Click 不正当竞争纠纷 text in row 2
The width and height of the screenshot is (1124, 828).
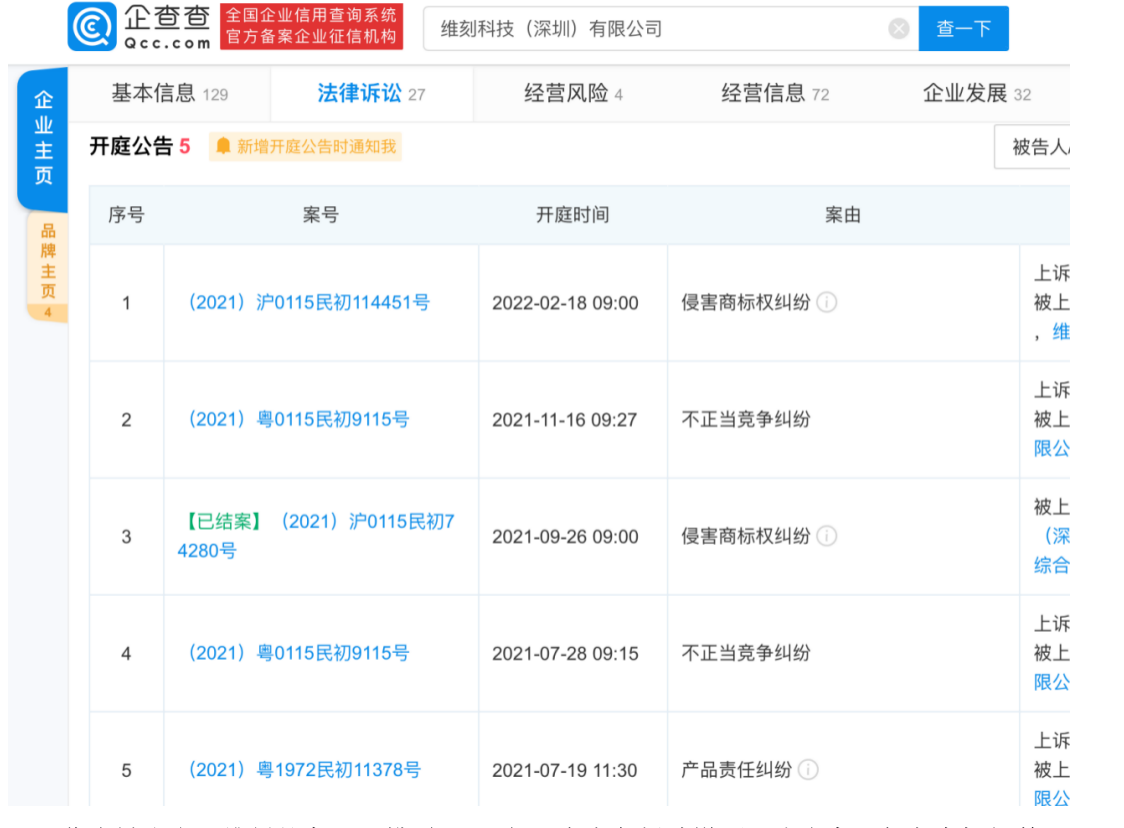[746, 419]
